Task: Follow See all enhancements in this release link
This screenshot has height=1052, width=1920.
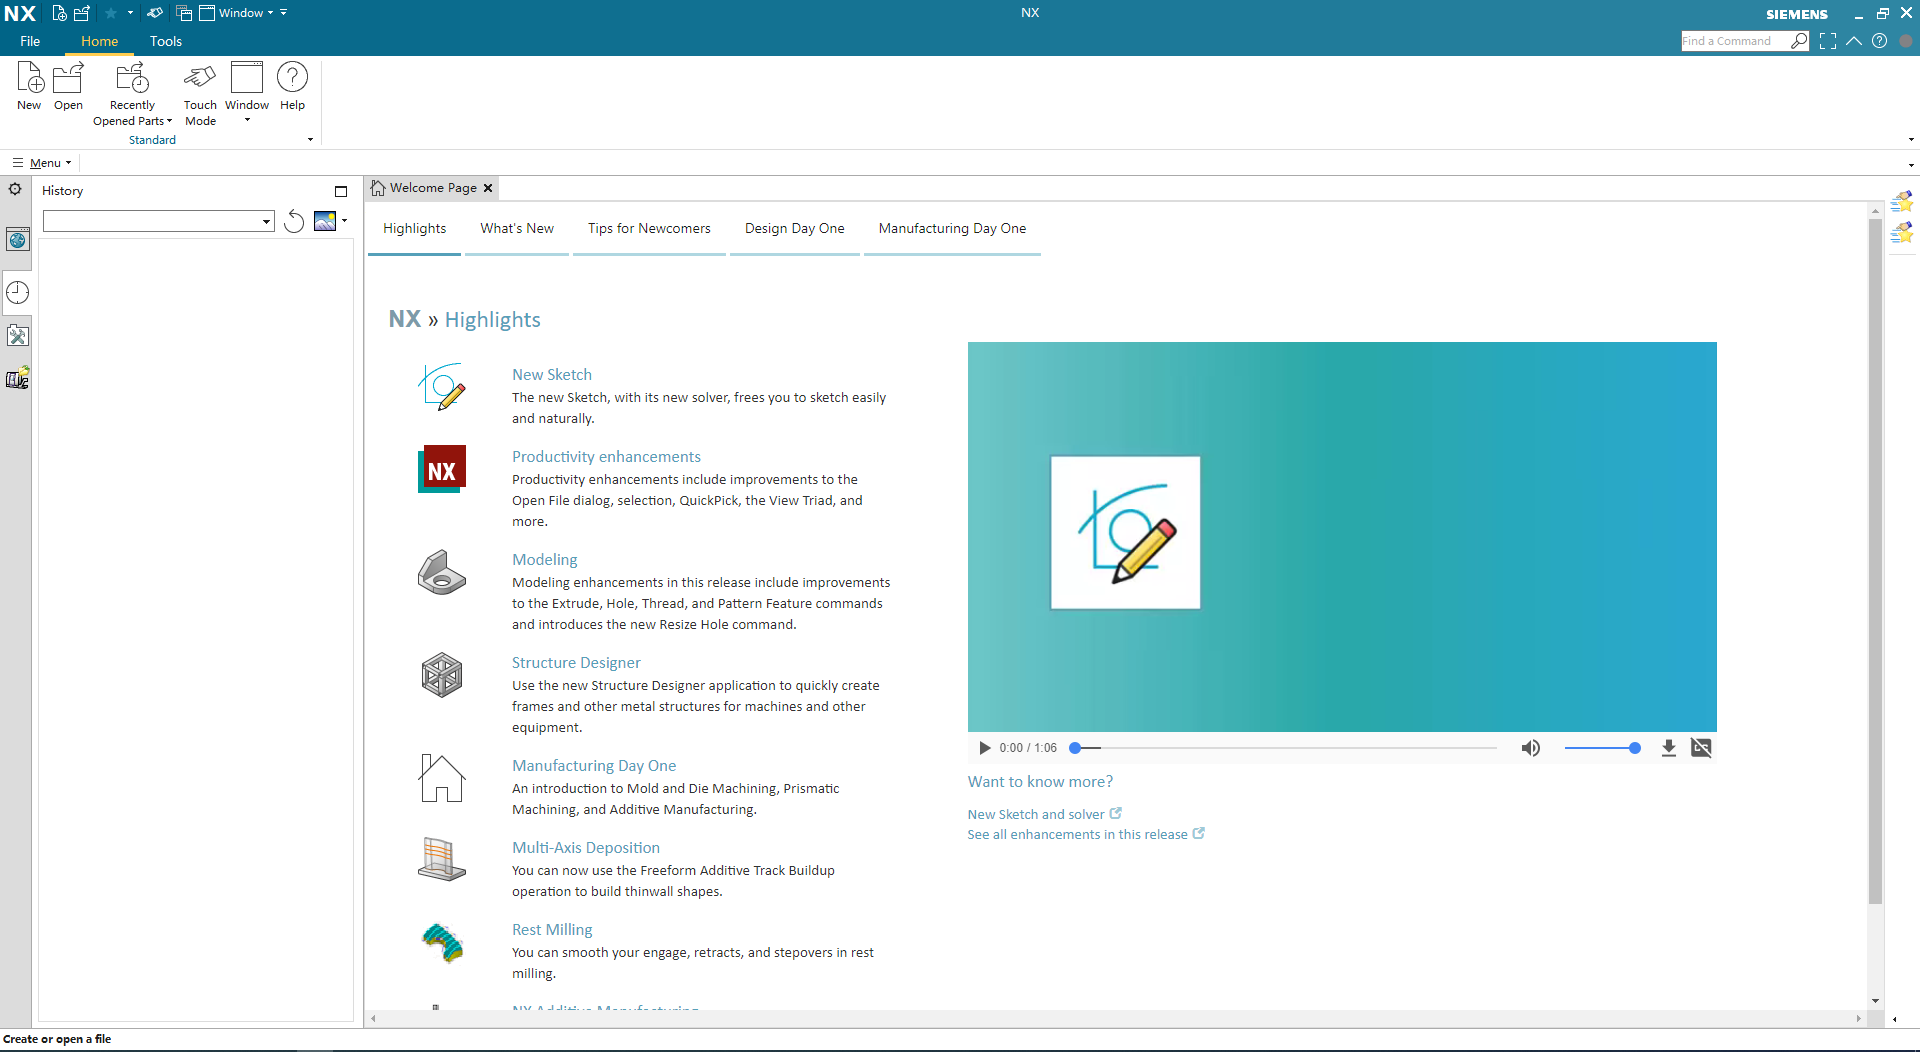Action: (1077, 834)
